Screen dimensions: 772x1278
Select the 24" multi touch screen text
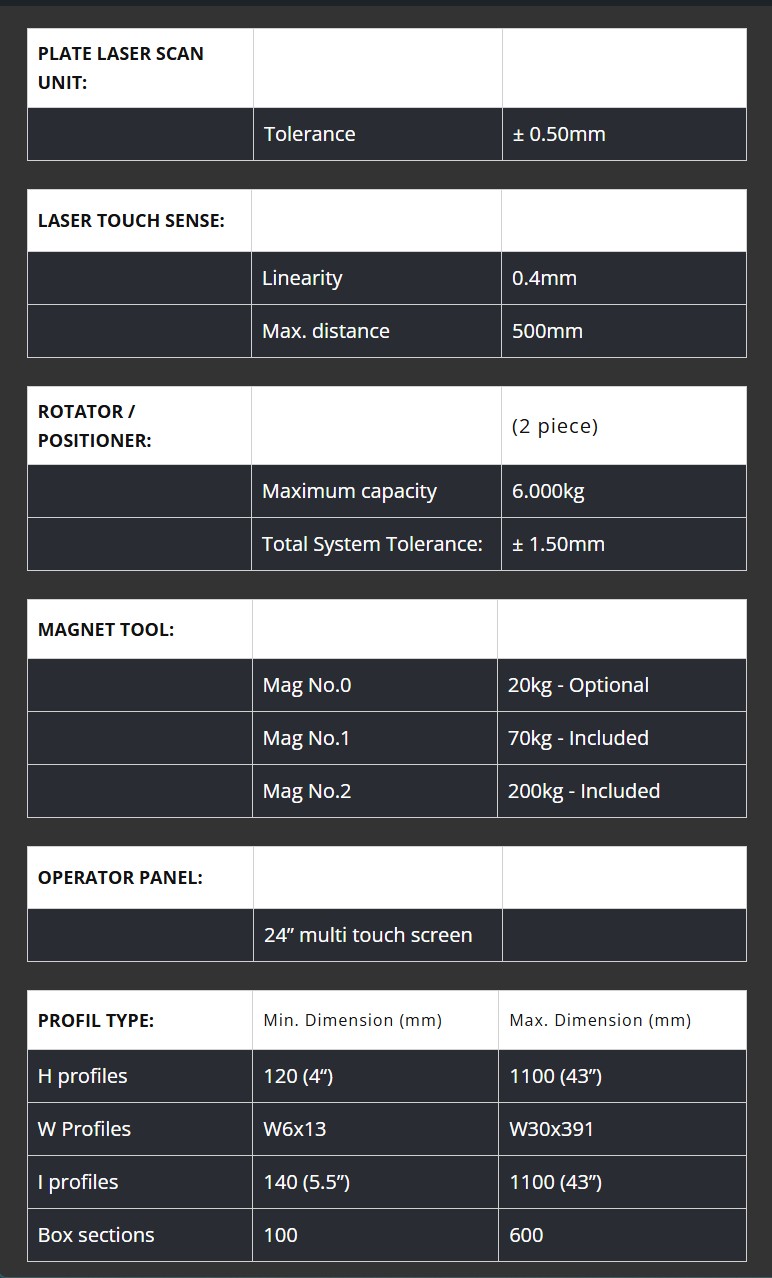coord(368,935)
